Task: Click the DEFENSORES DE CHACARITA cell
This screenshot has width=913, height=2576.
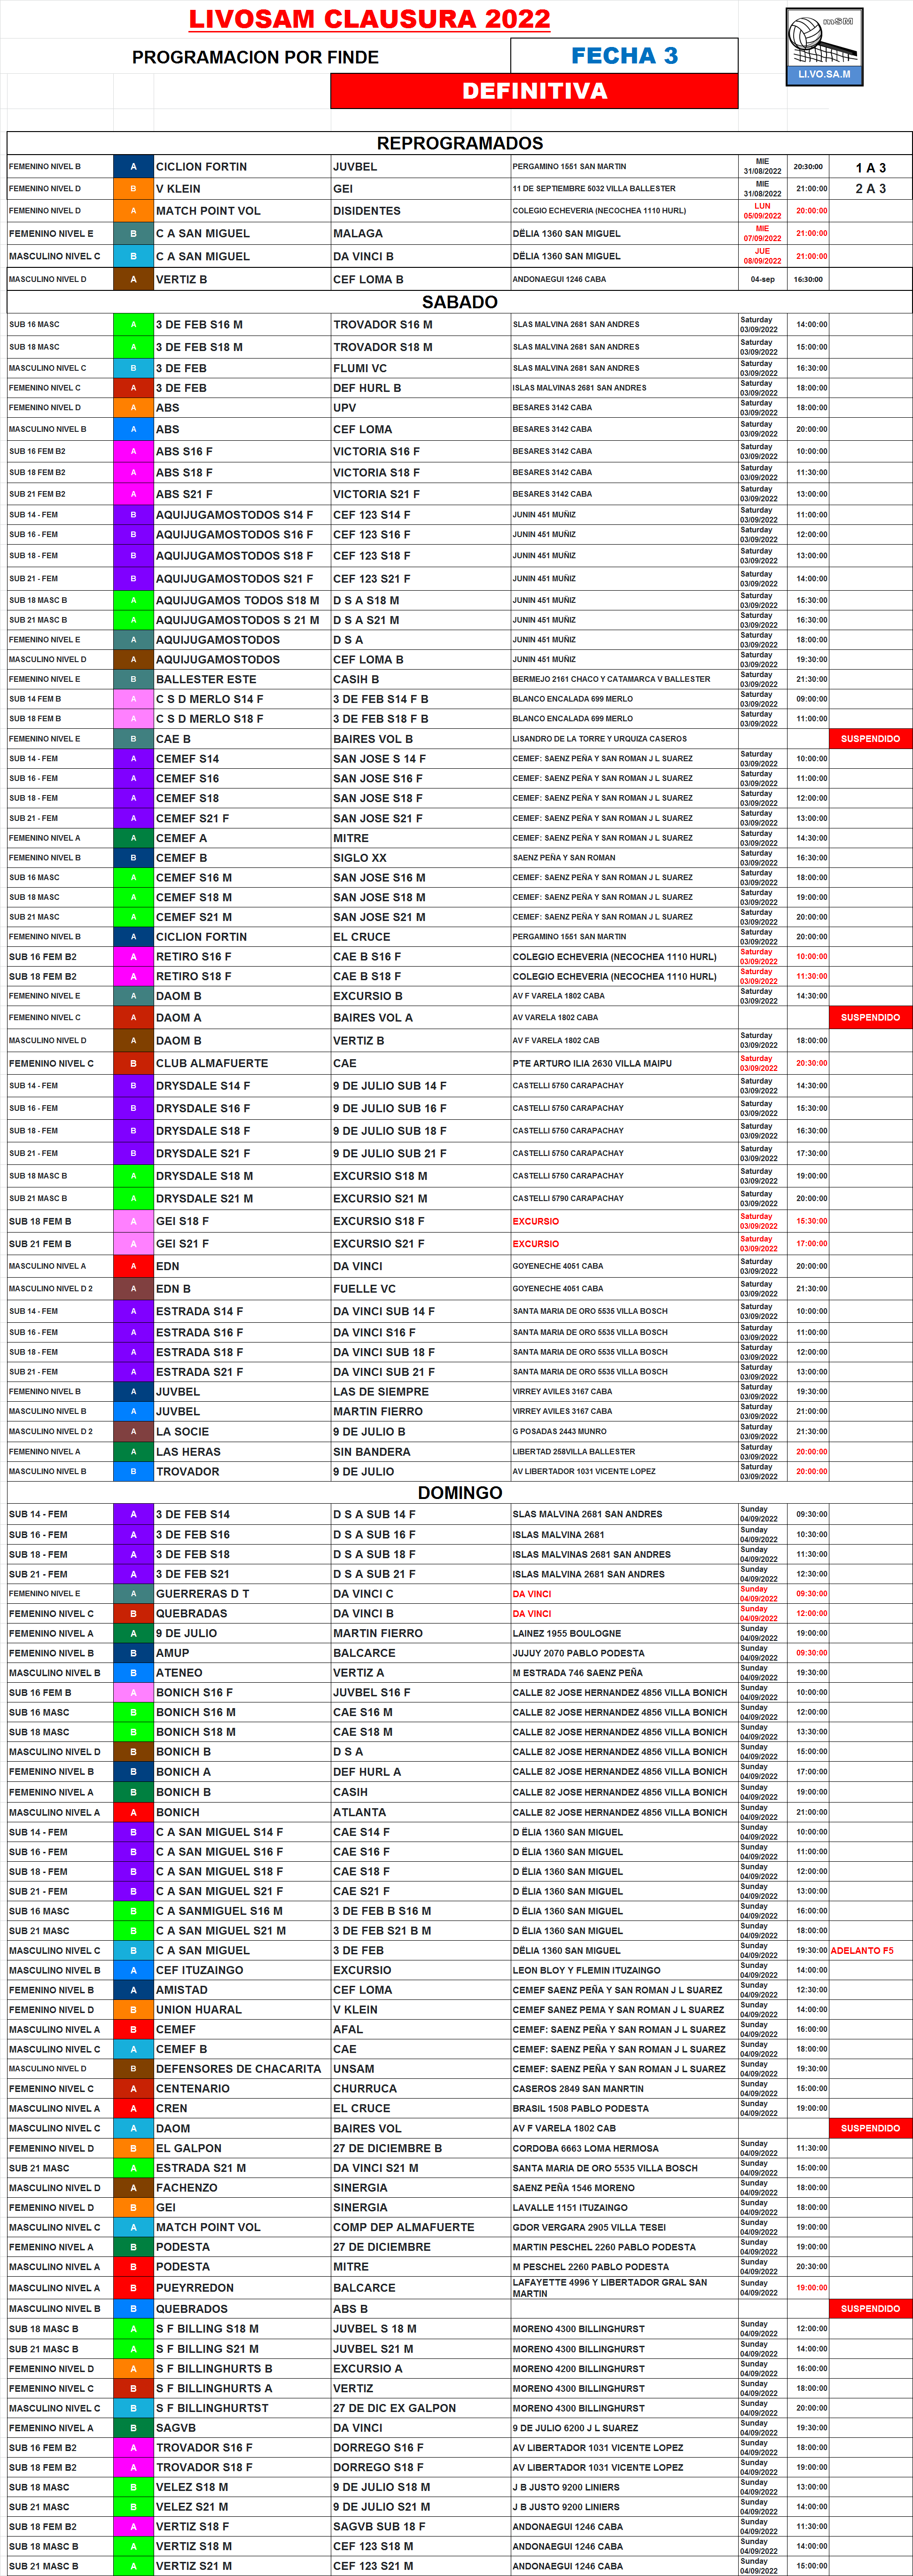Action: coord(242,2069)
